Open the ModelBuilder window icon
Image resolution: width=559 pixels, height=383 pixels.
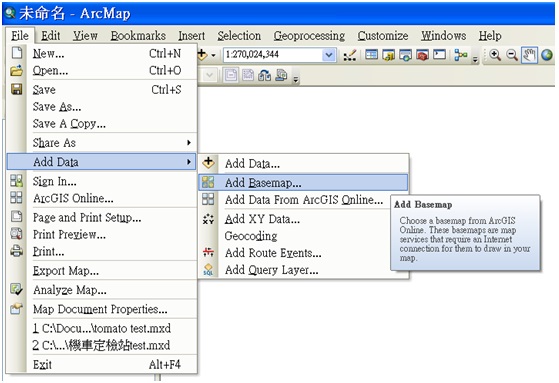click(x=461, y=55)
